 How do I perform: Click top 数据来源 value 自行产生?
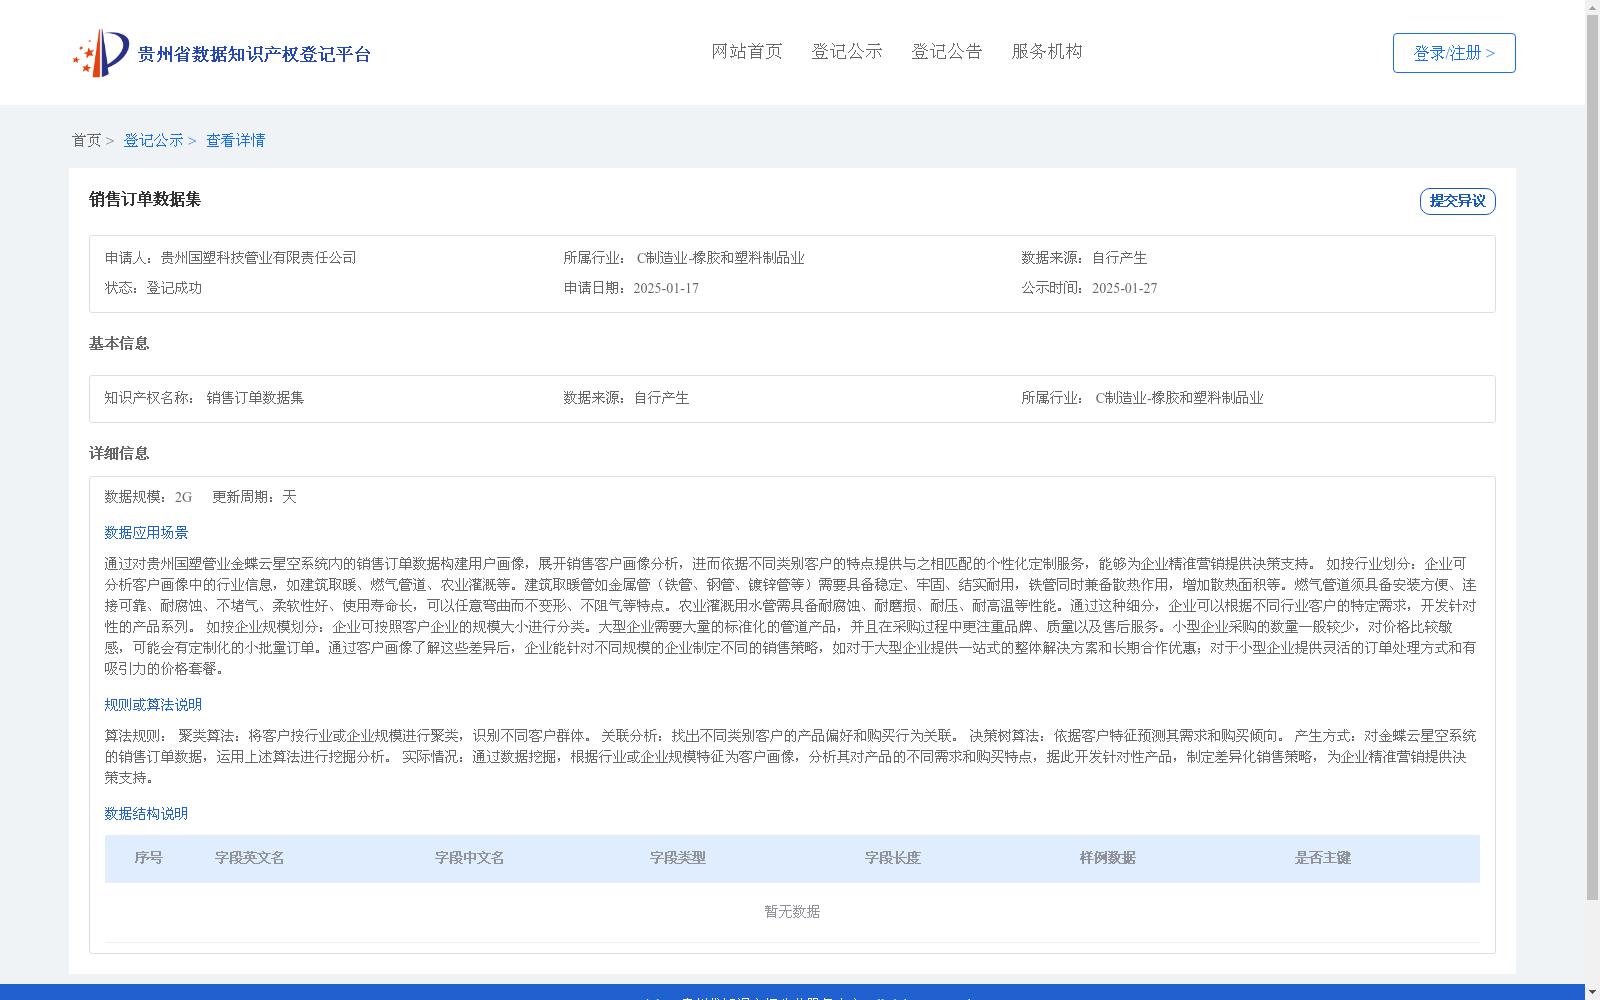(x=1119, y=258)
